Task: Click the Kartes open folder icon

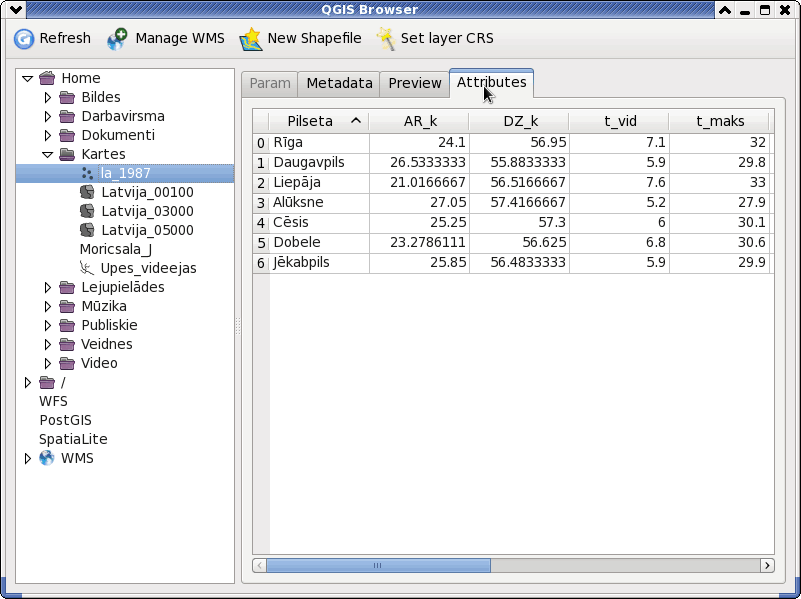Action: (67, 154)
